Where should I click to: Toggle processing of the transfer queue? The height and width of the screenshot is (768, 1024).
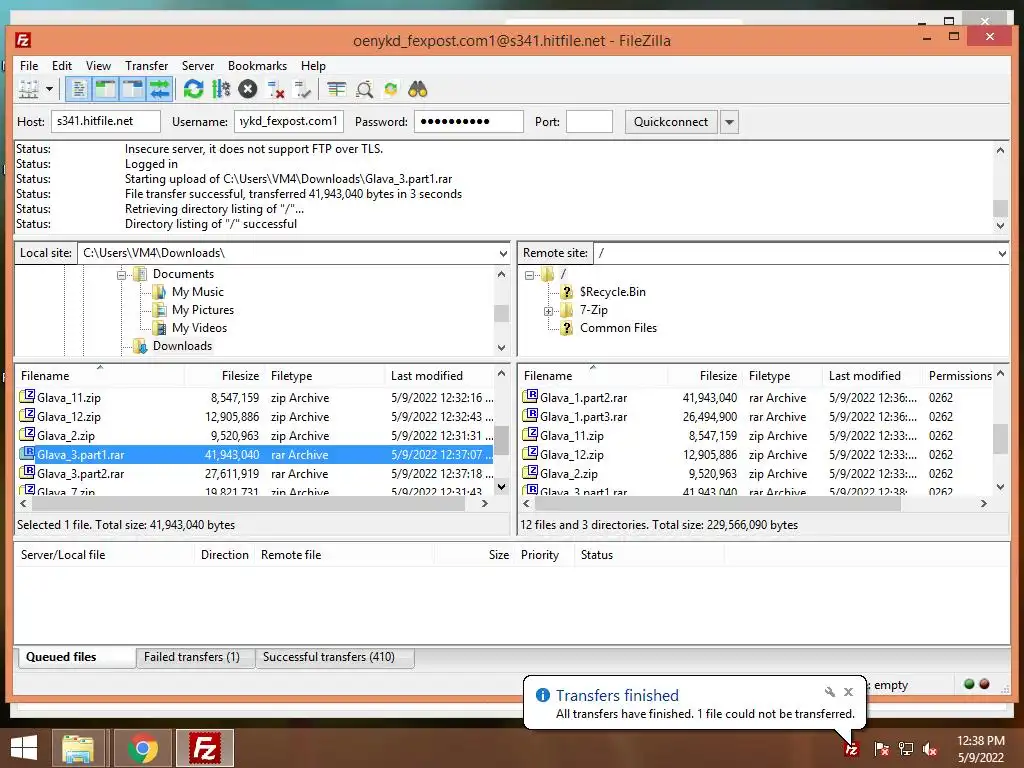(221, 89)
